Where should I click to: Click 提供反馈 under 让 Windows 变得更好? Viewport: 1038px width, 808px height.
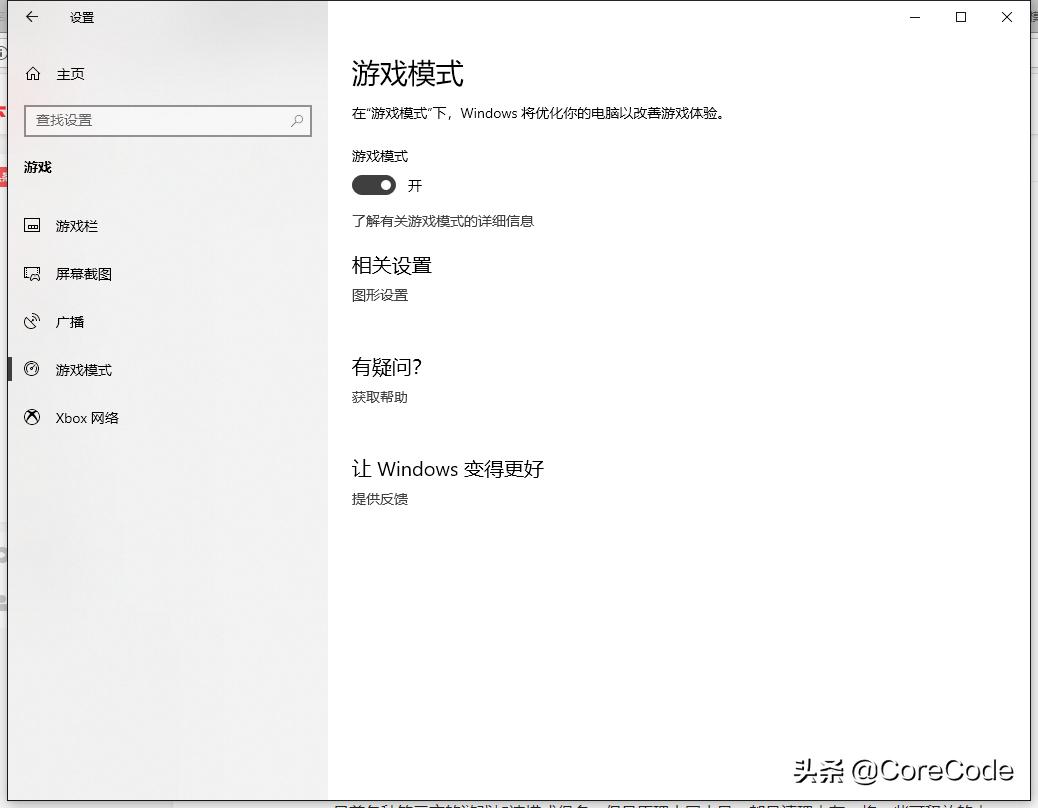(x=379, y=499)
